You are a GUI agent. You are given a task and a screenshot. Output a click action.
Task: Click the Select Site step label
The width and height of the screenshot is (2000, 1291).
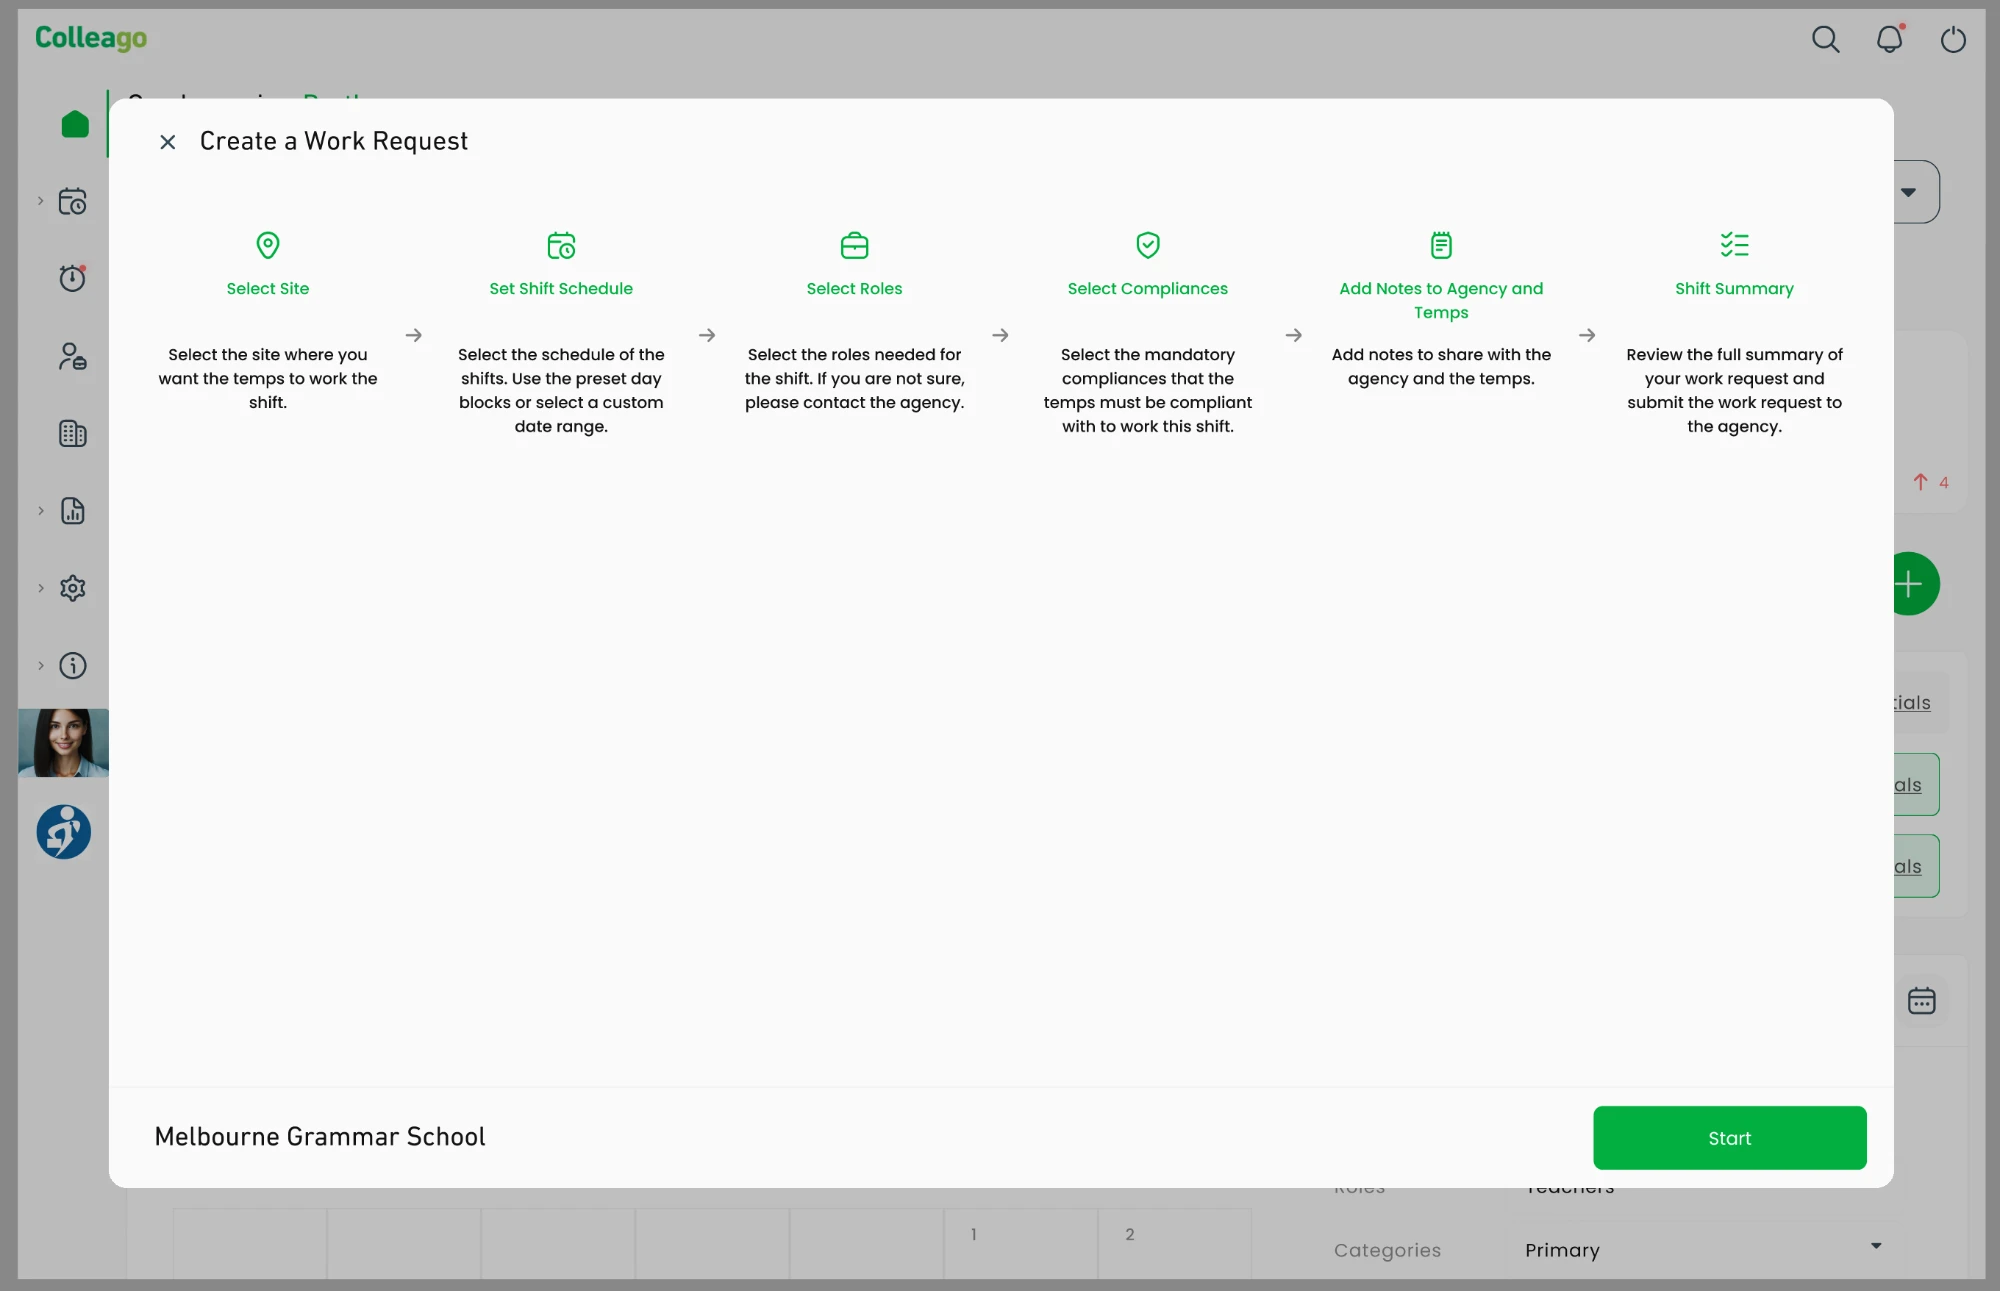point(268,288)
